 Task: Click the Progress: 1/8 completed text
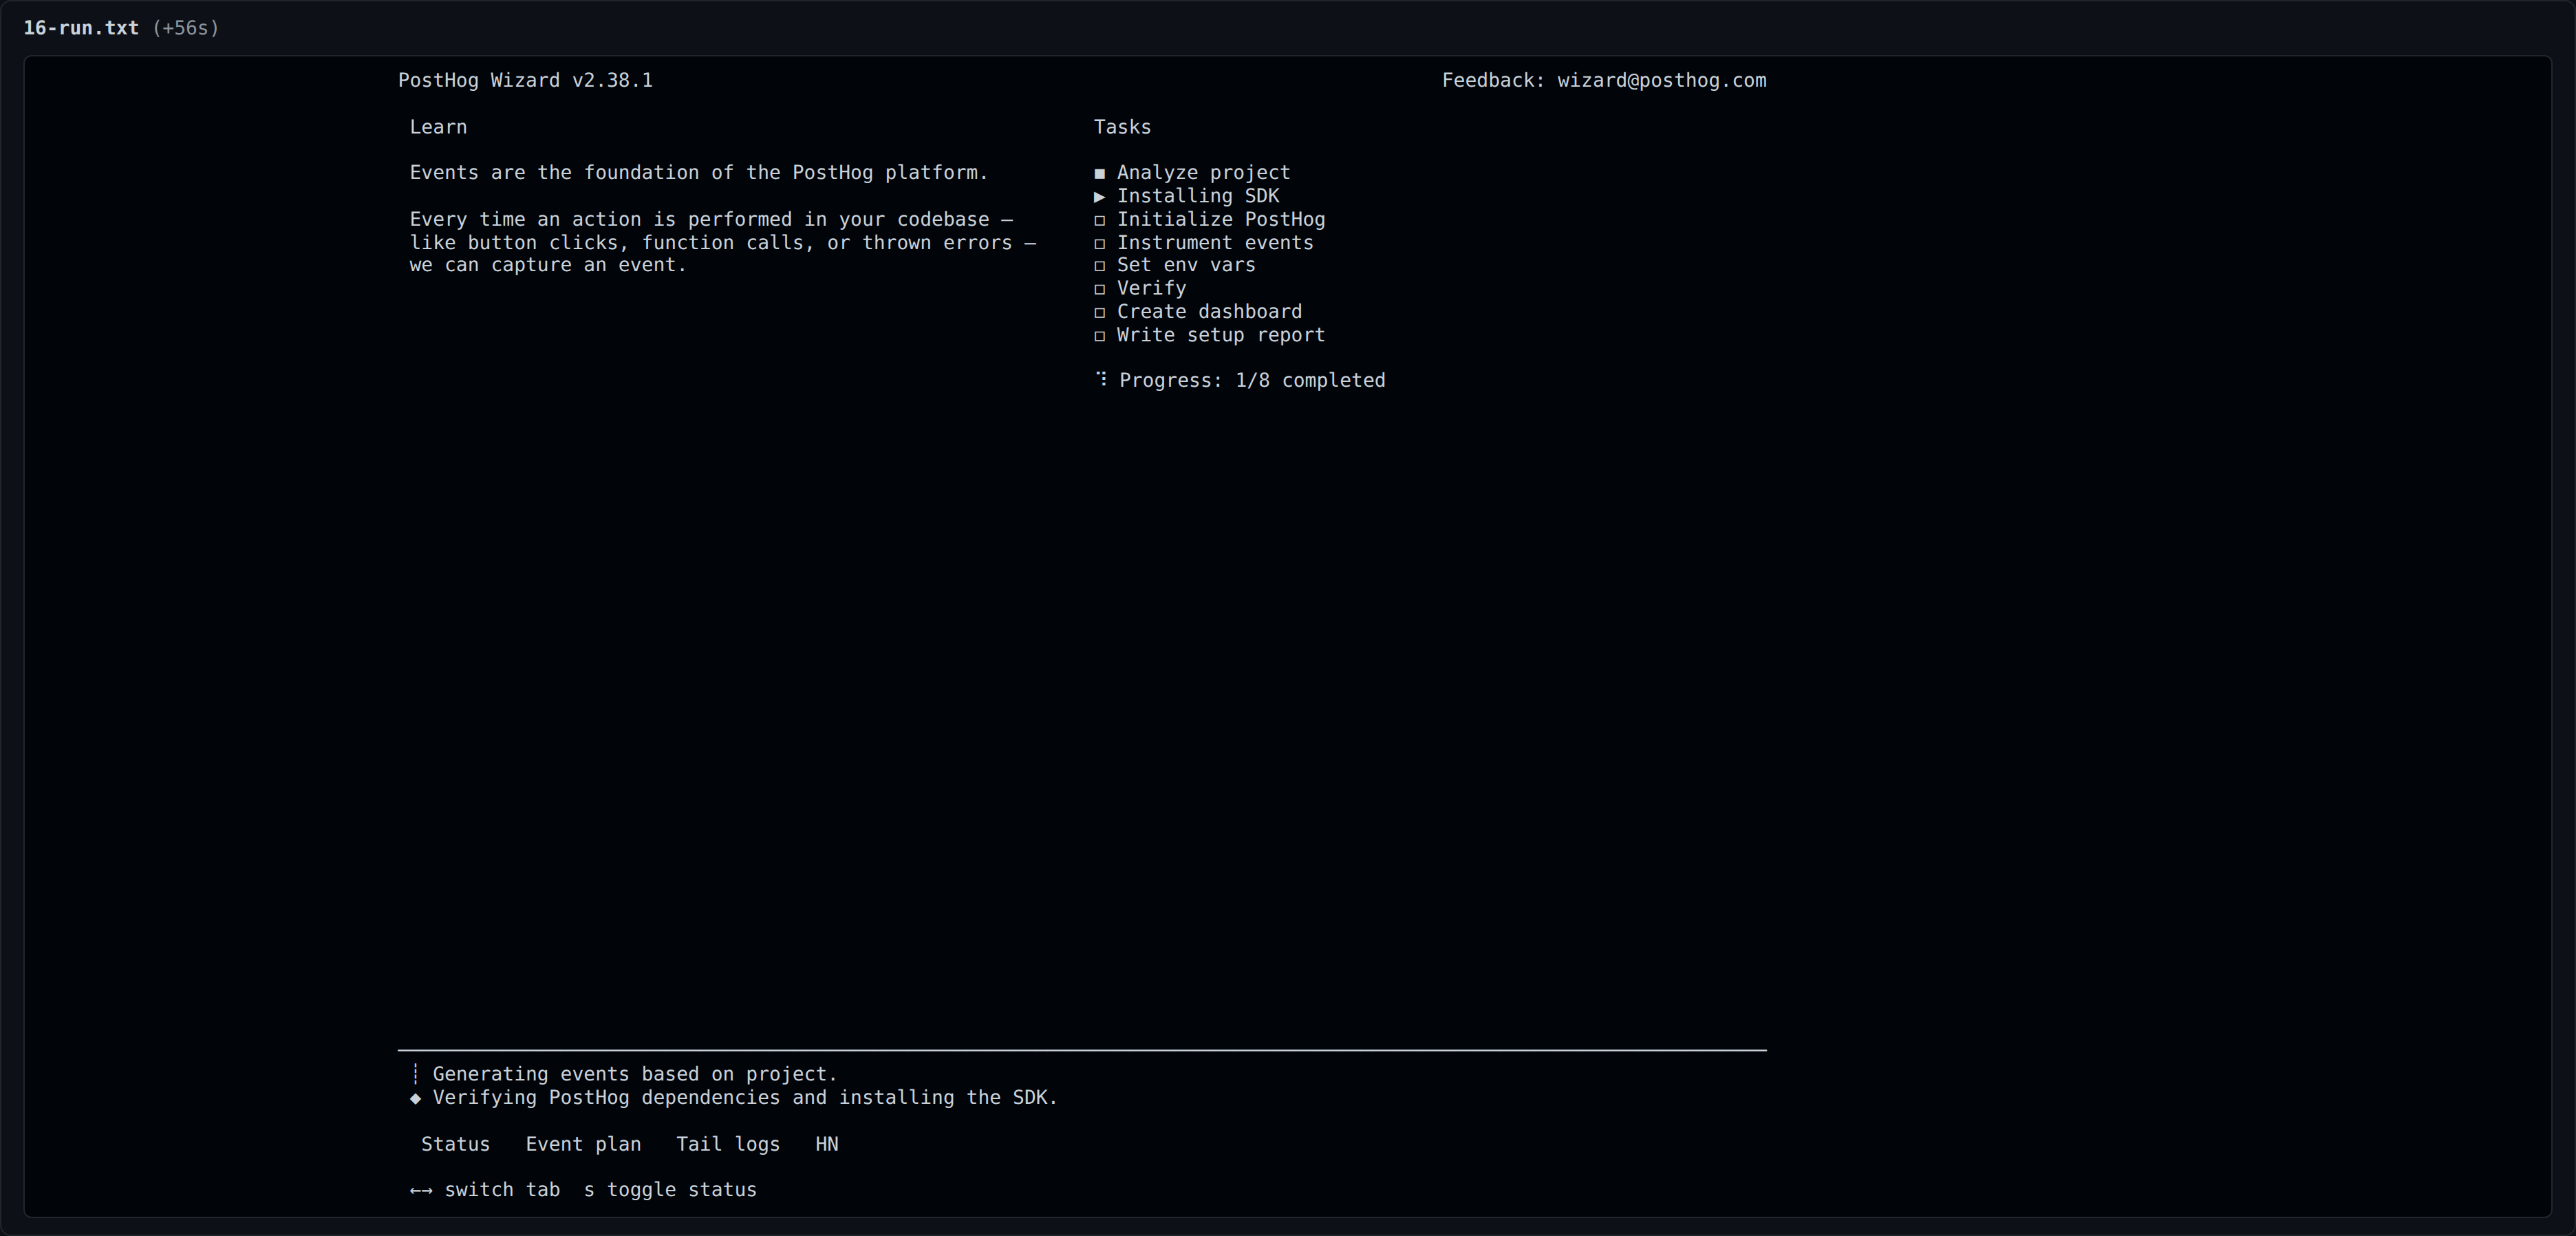(x=1252, y=381)
